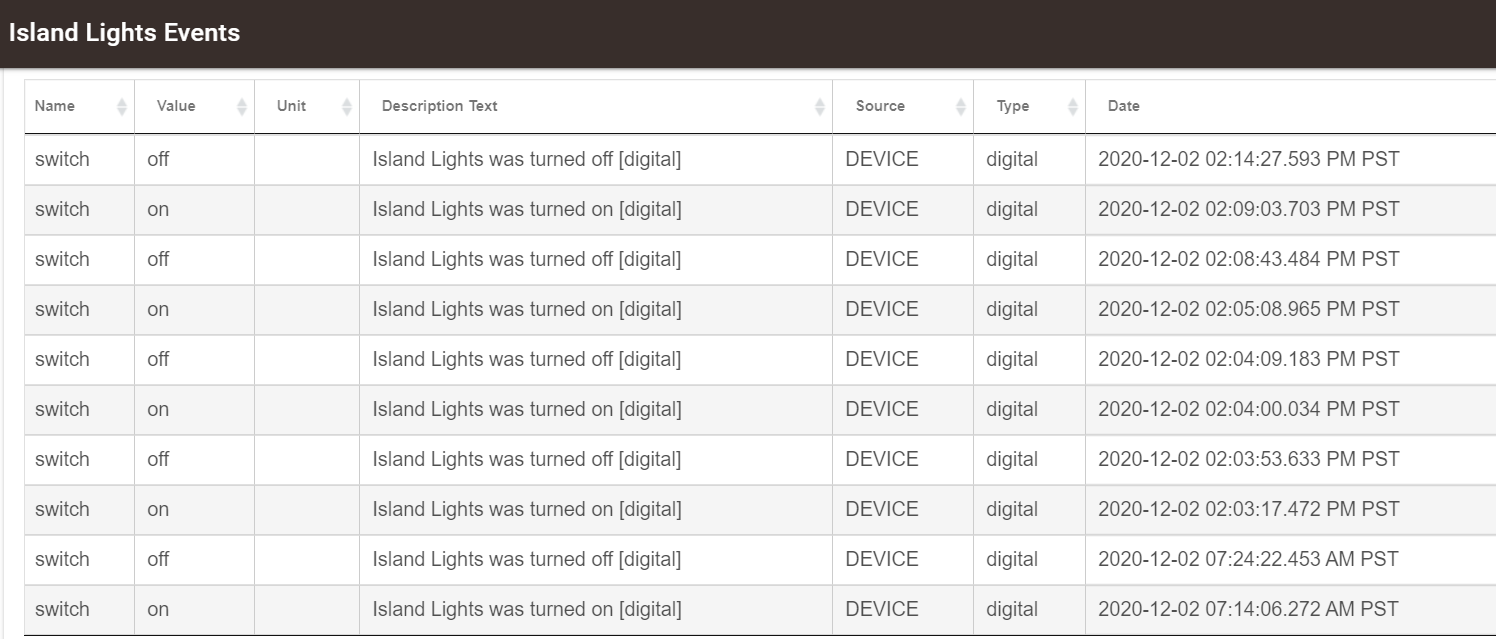Viewport: 1496px width, 639px height.
Task: Click the Source header label
Action: click(880, 106)
